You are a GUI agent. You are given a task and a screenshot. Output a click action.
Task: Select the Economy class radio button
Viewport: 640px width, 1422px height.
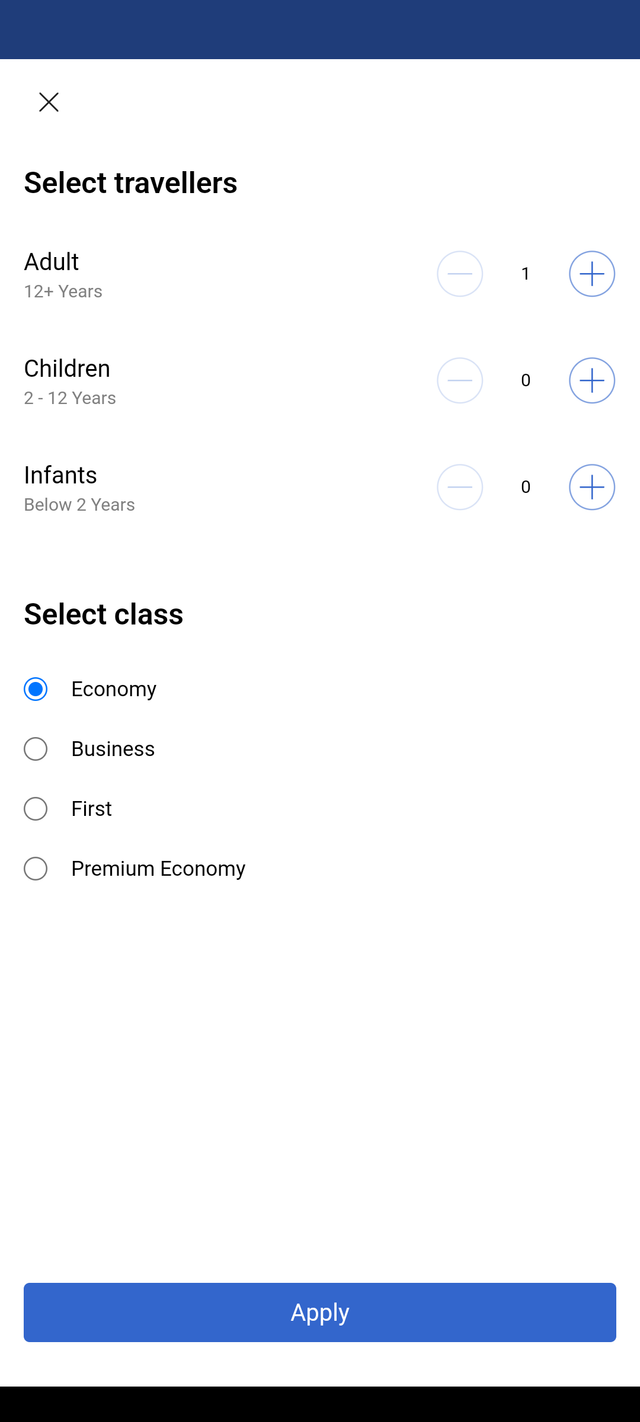pos(35,689)
